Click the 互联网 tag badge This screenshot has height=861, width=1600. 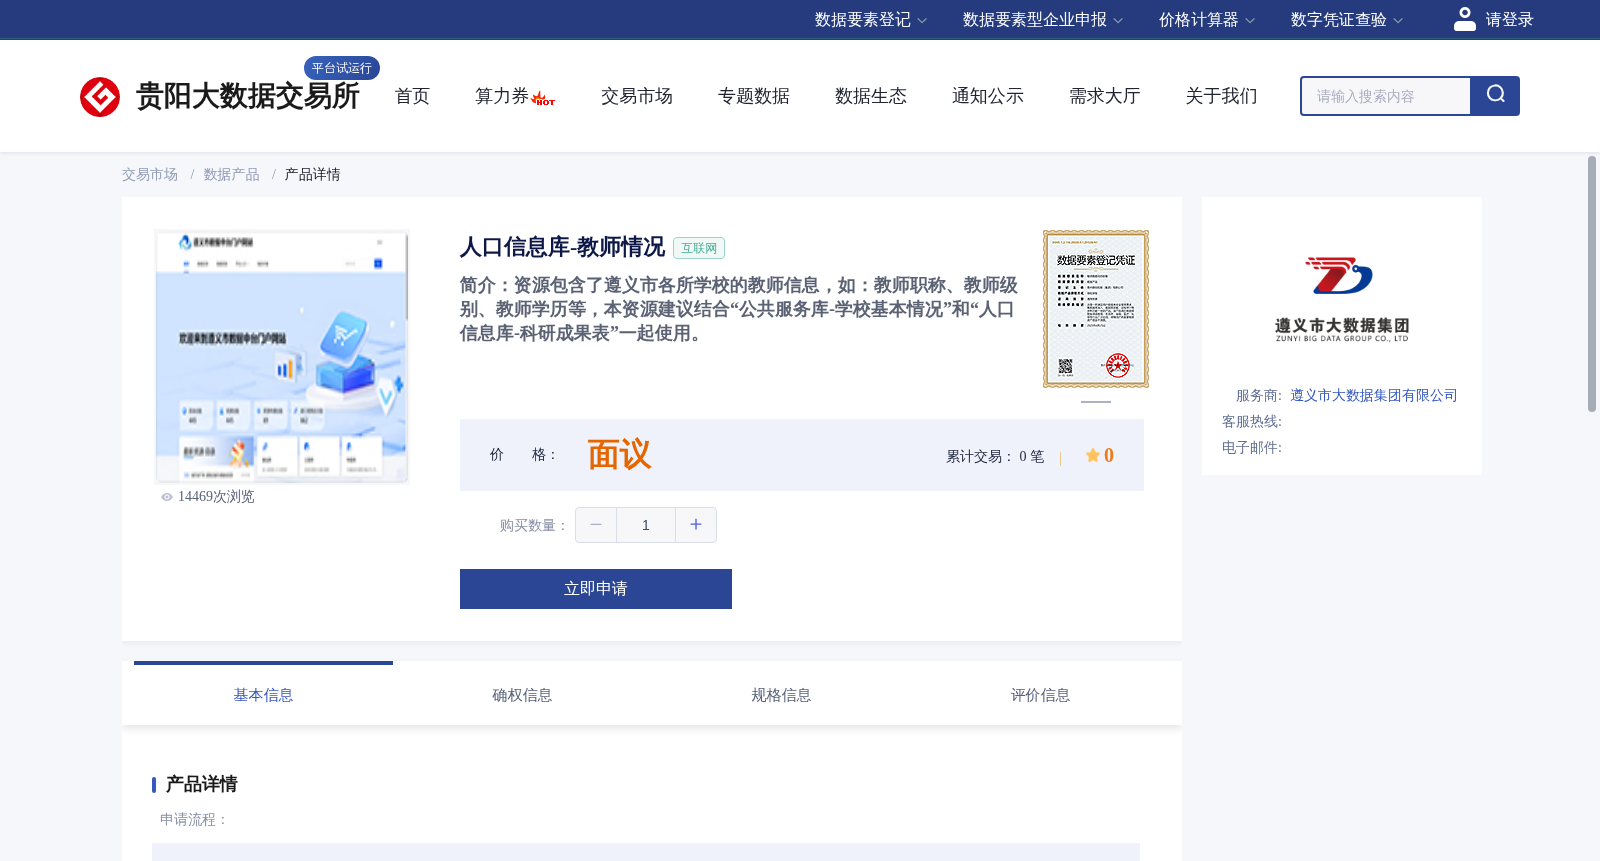point(699,248)
